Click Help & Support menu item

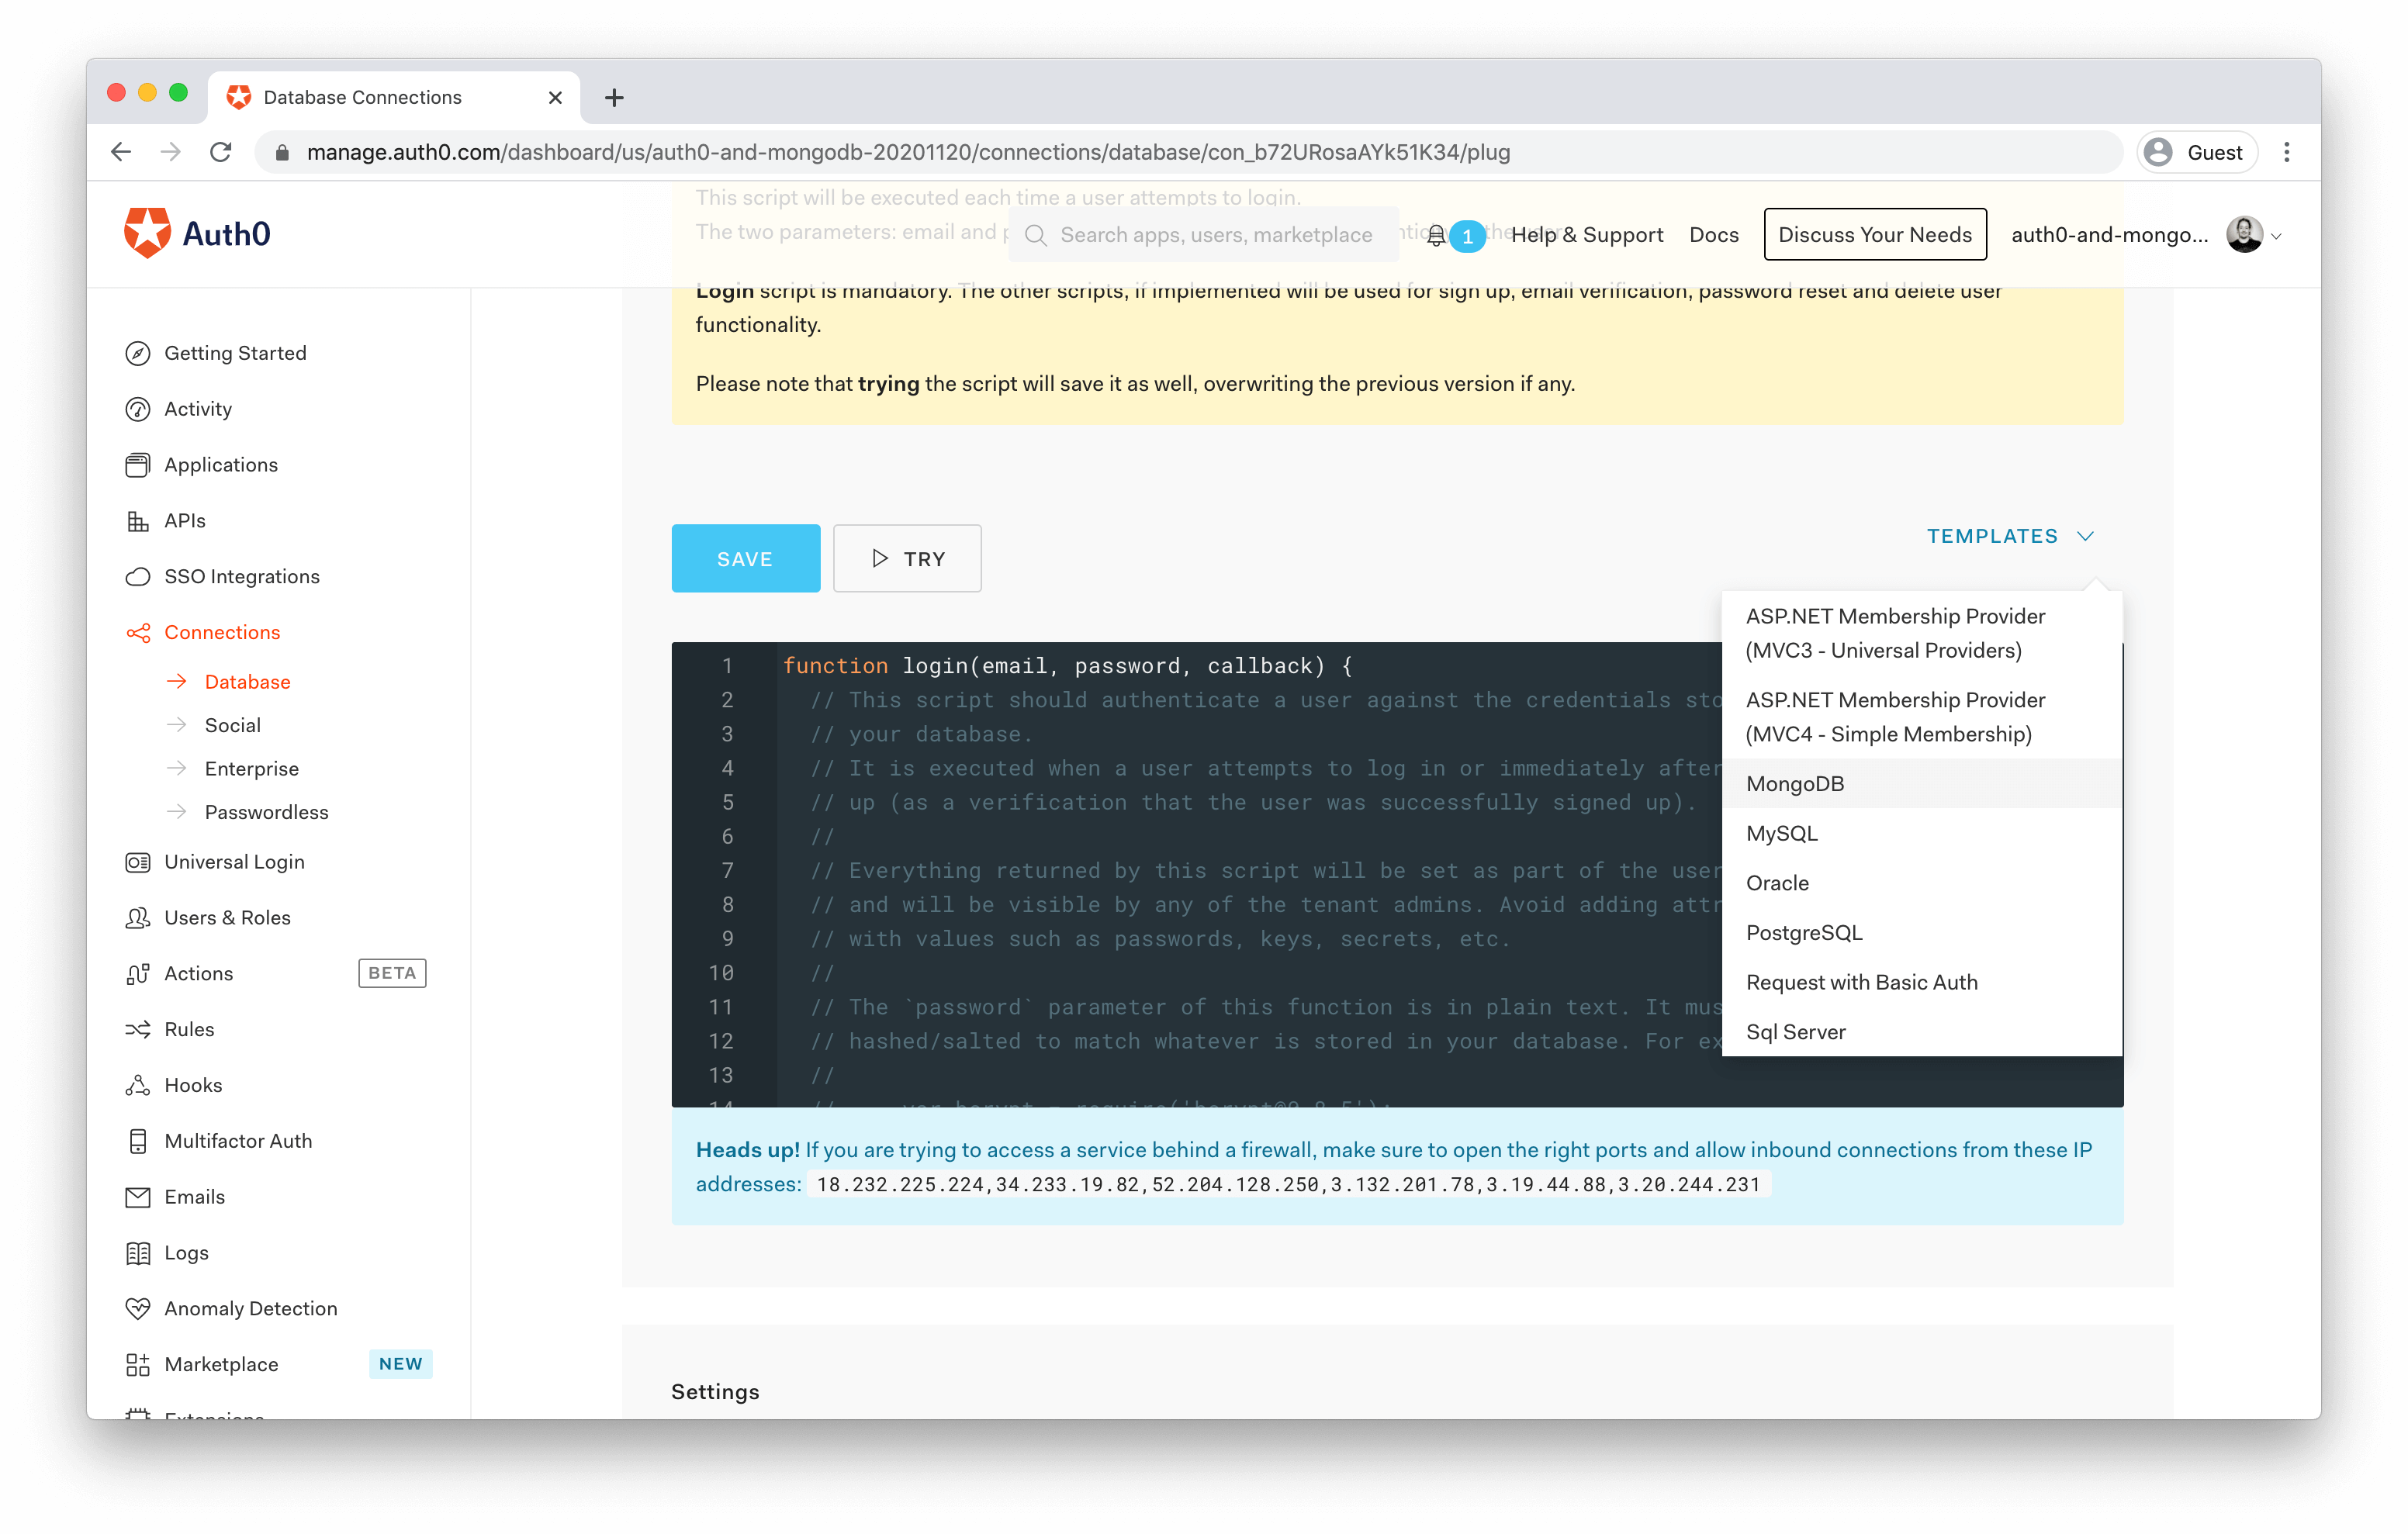1579,235
